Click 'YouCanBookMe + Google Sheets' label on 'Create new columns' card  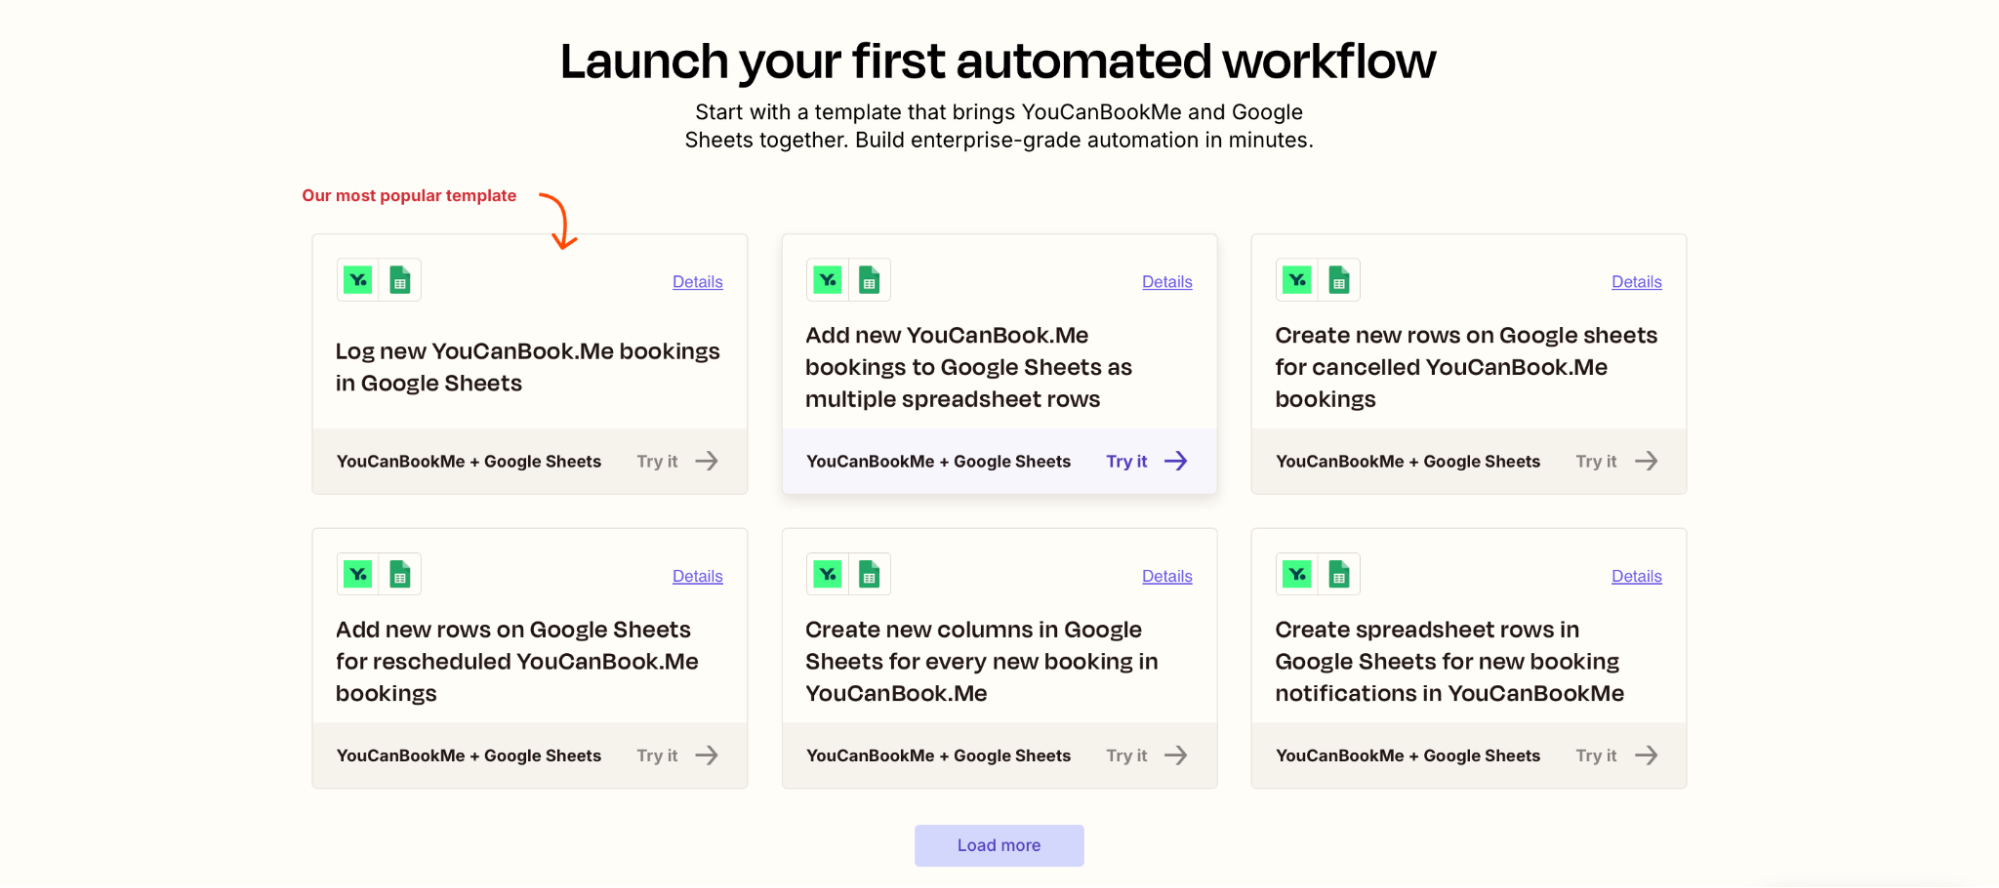(938, 755)
